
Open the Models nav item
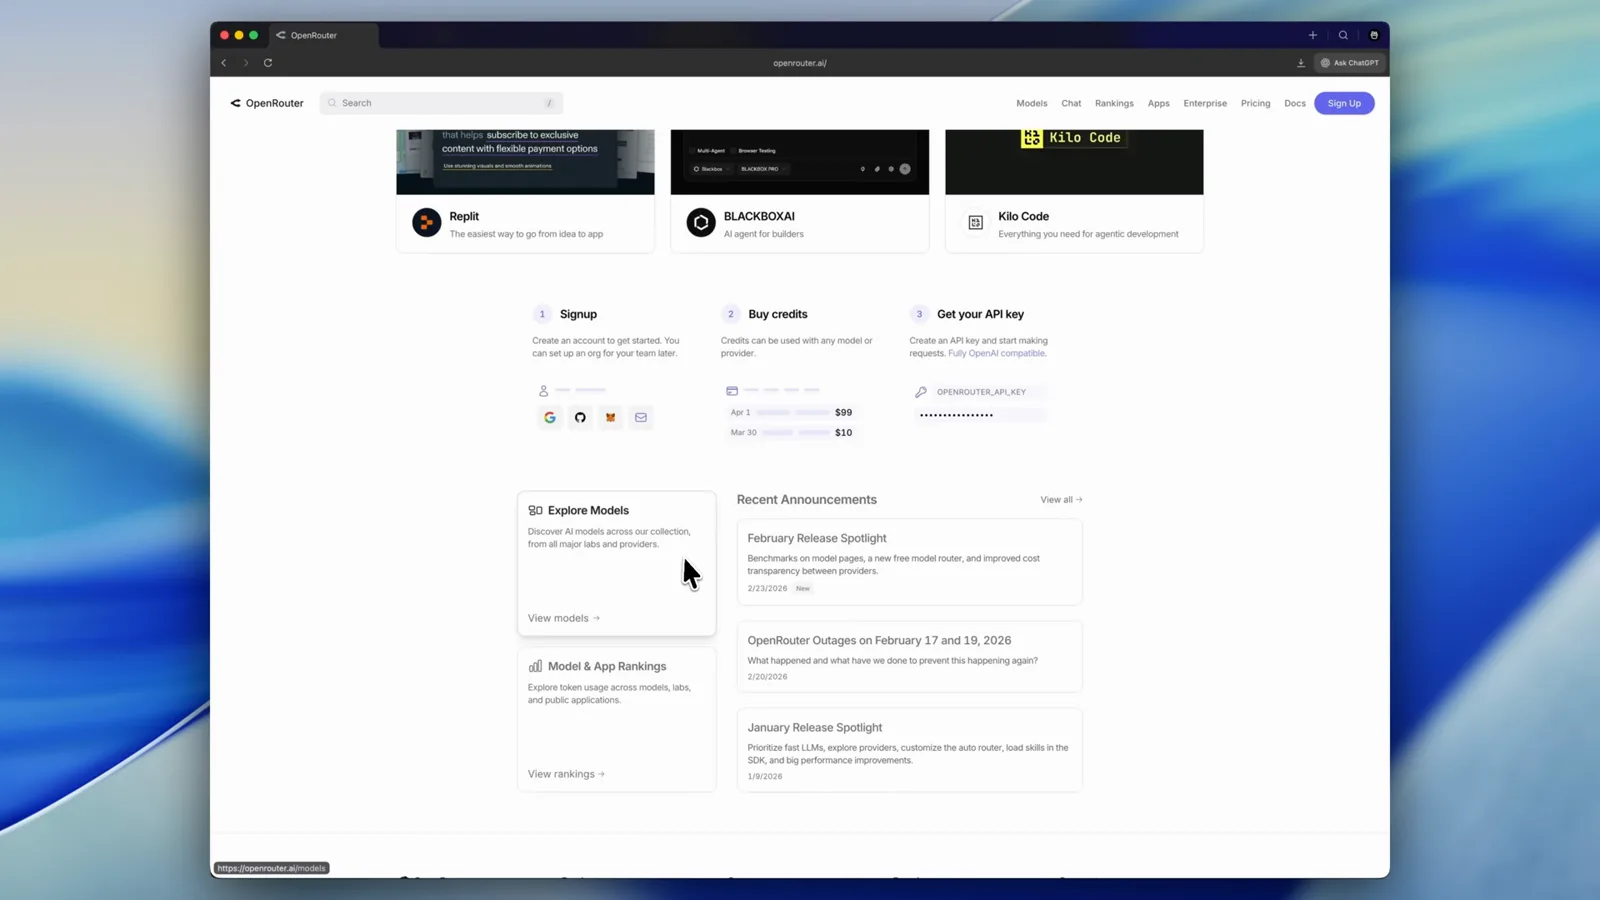(1032, 103)
